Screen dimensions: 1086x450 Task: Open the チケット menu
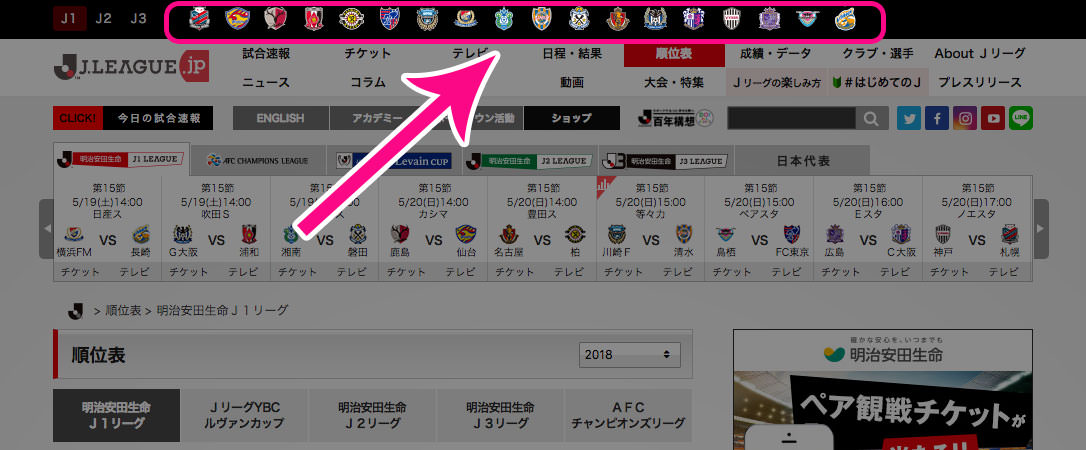pyautogui.click(x=368, y=53)
